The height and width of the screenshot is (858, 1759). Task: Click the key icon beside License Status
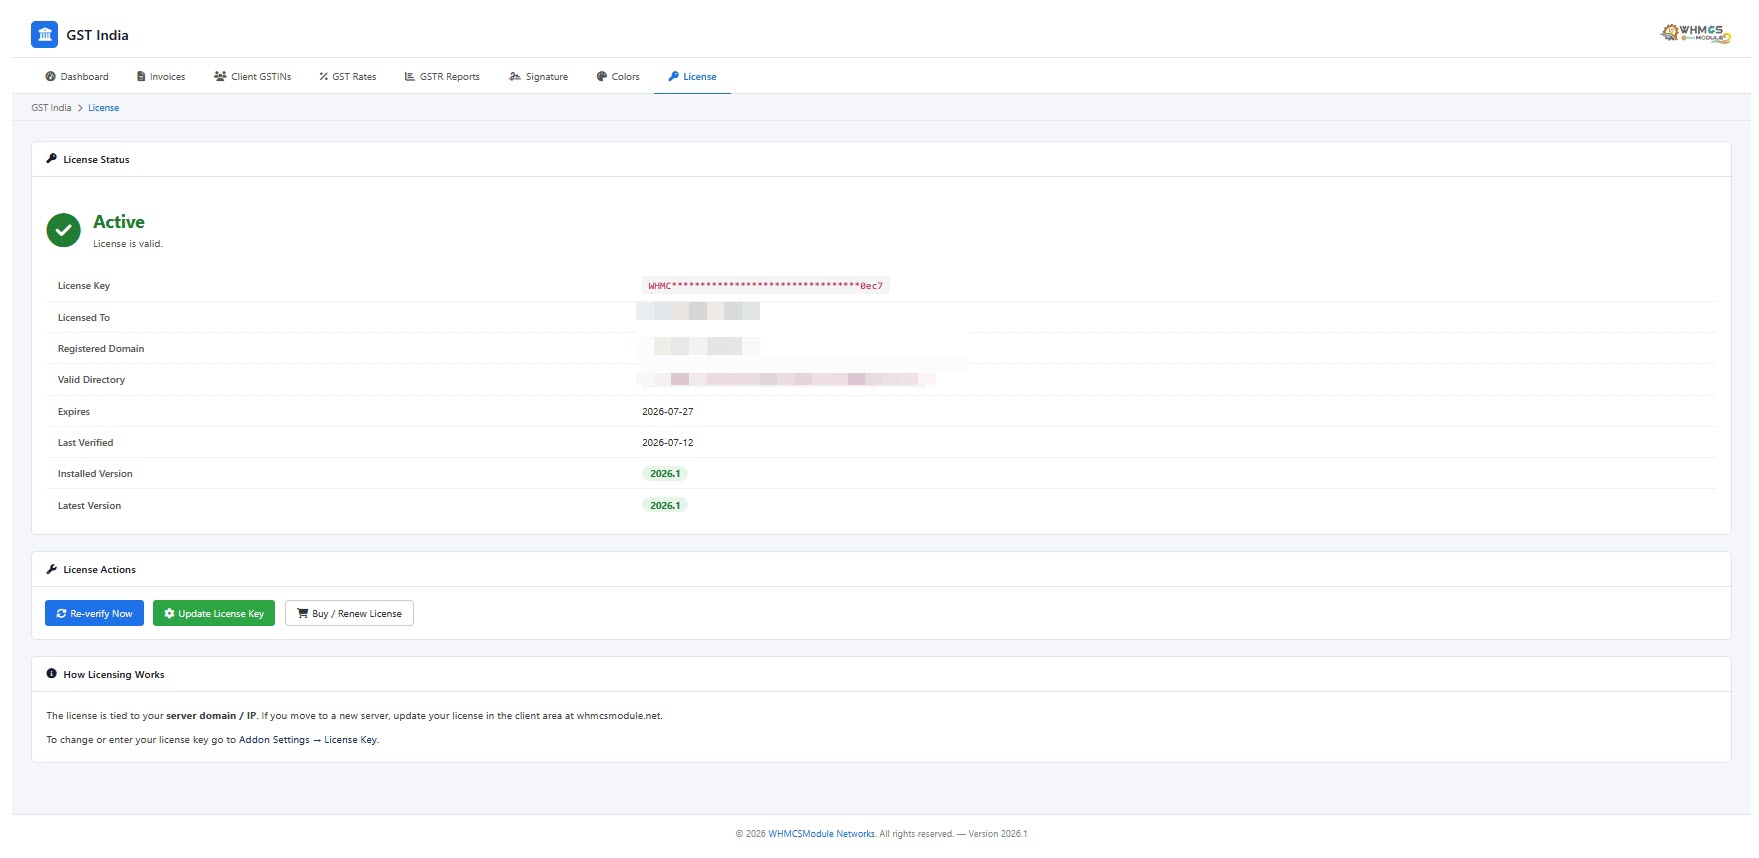point(52,159)
